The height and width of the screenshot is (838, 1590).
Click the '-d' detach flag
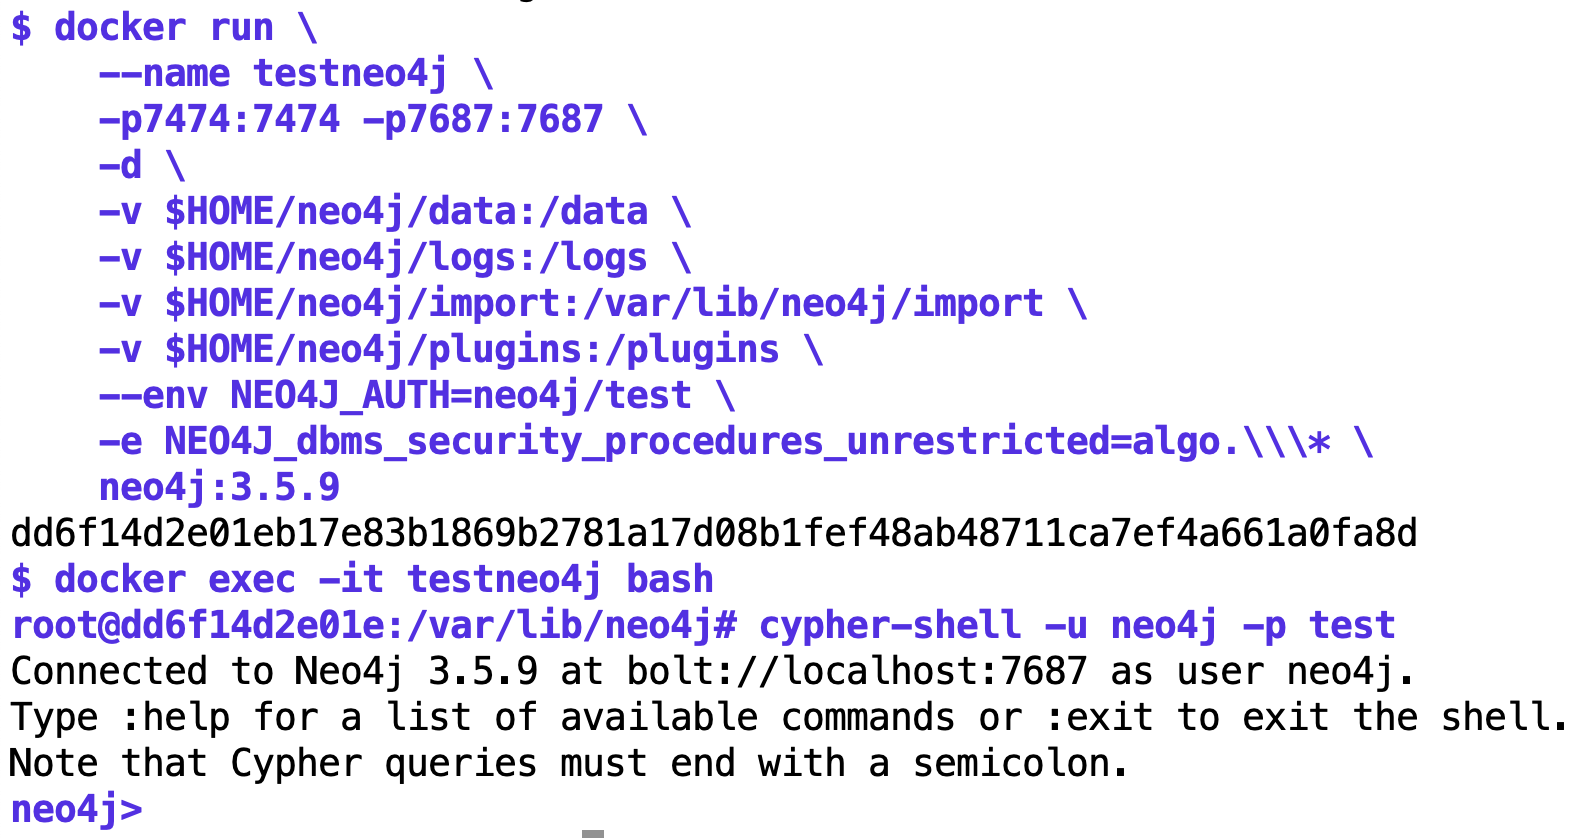120,165
